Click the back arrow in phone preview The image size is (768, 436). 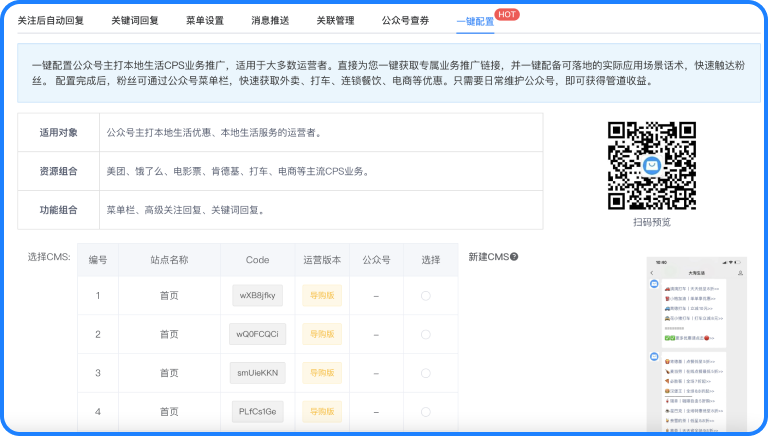(652, 272)
